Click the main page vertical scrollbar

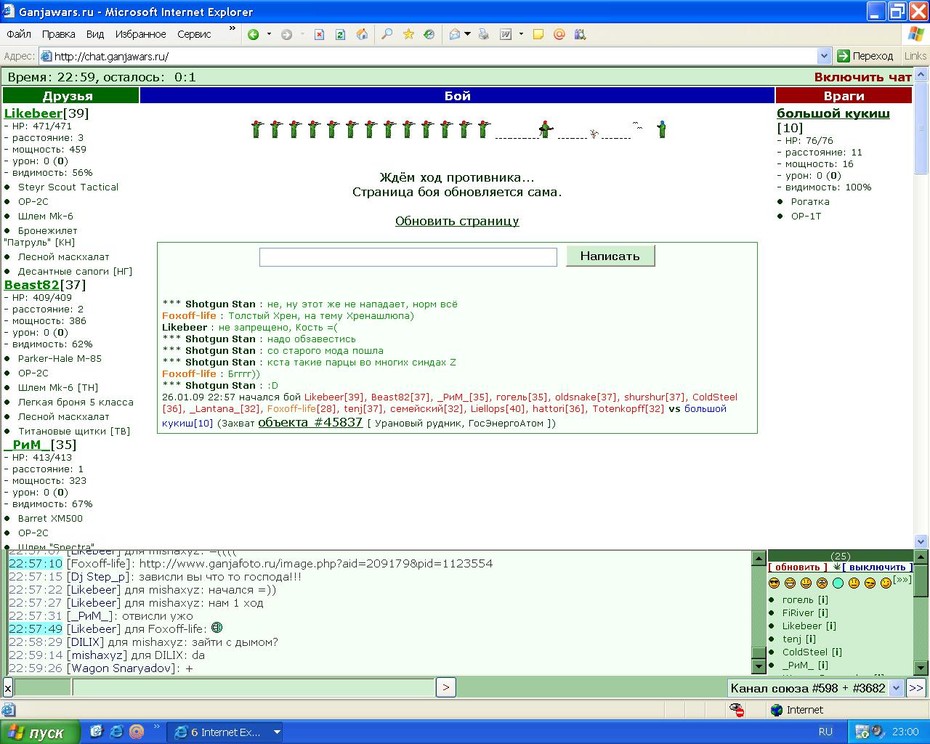(921, 309)
